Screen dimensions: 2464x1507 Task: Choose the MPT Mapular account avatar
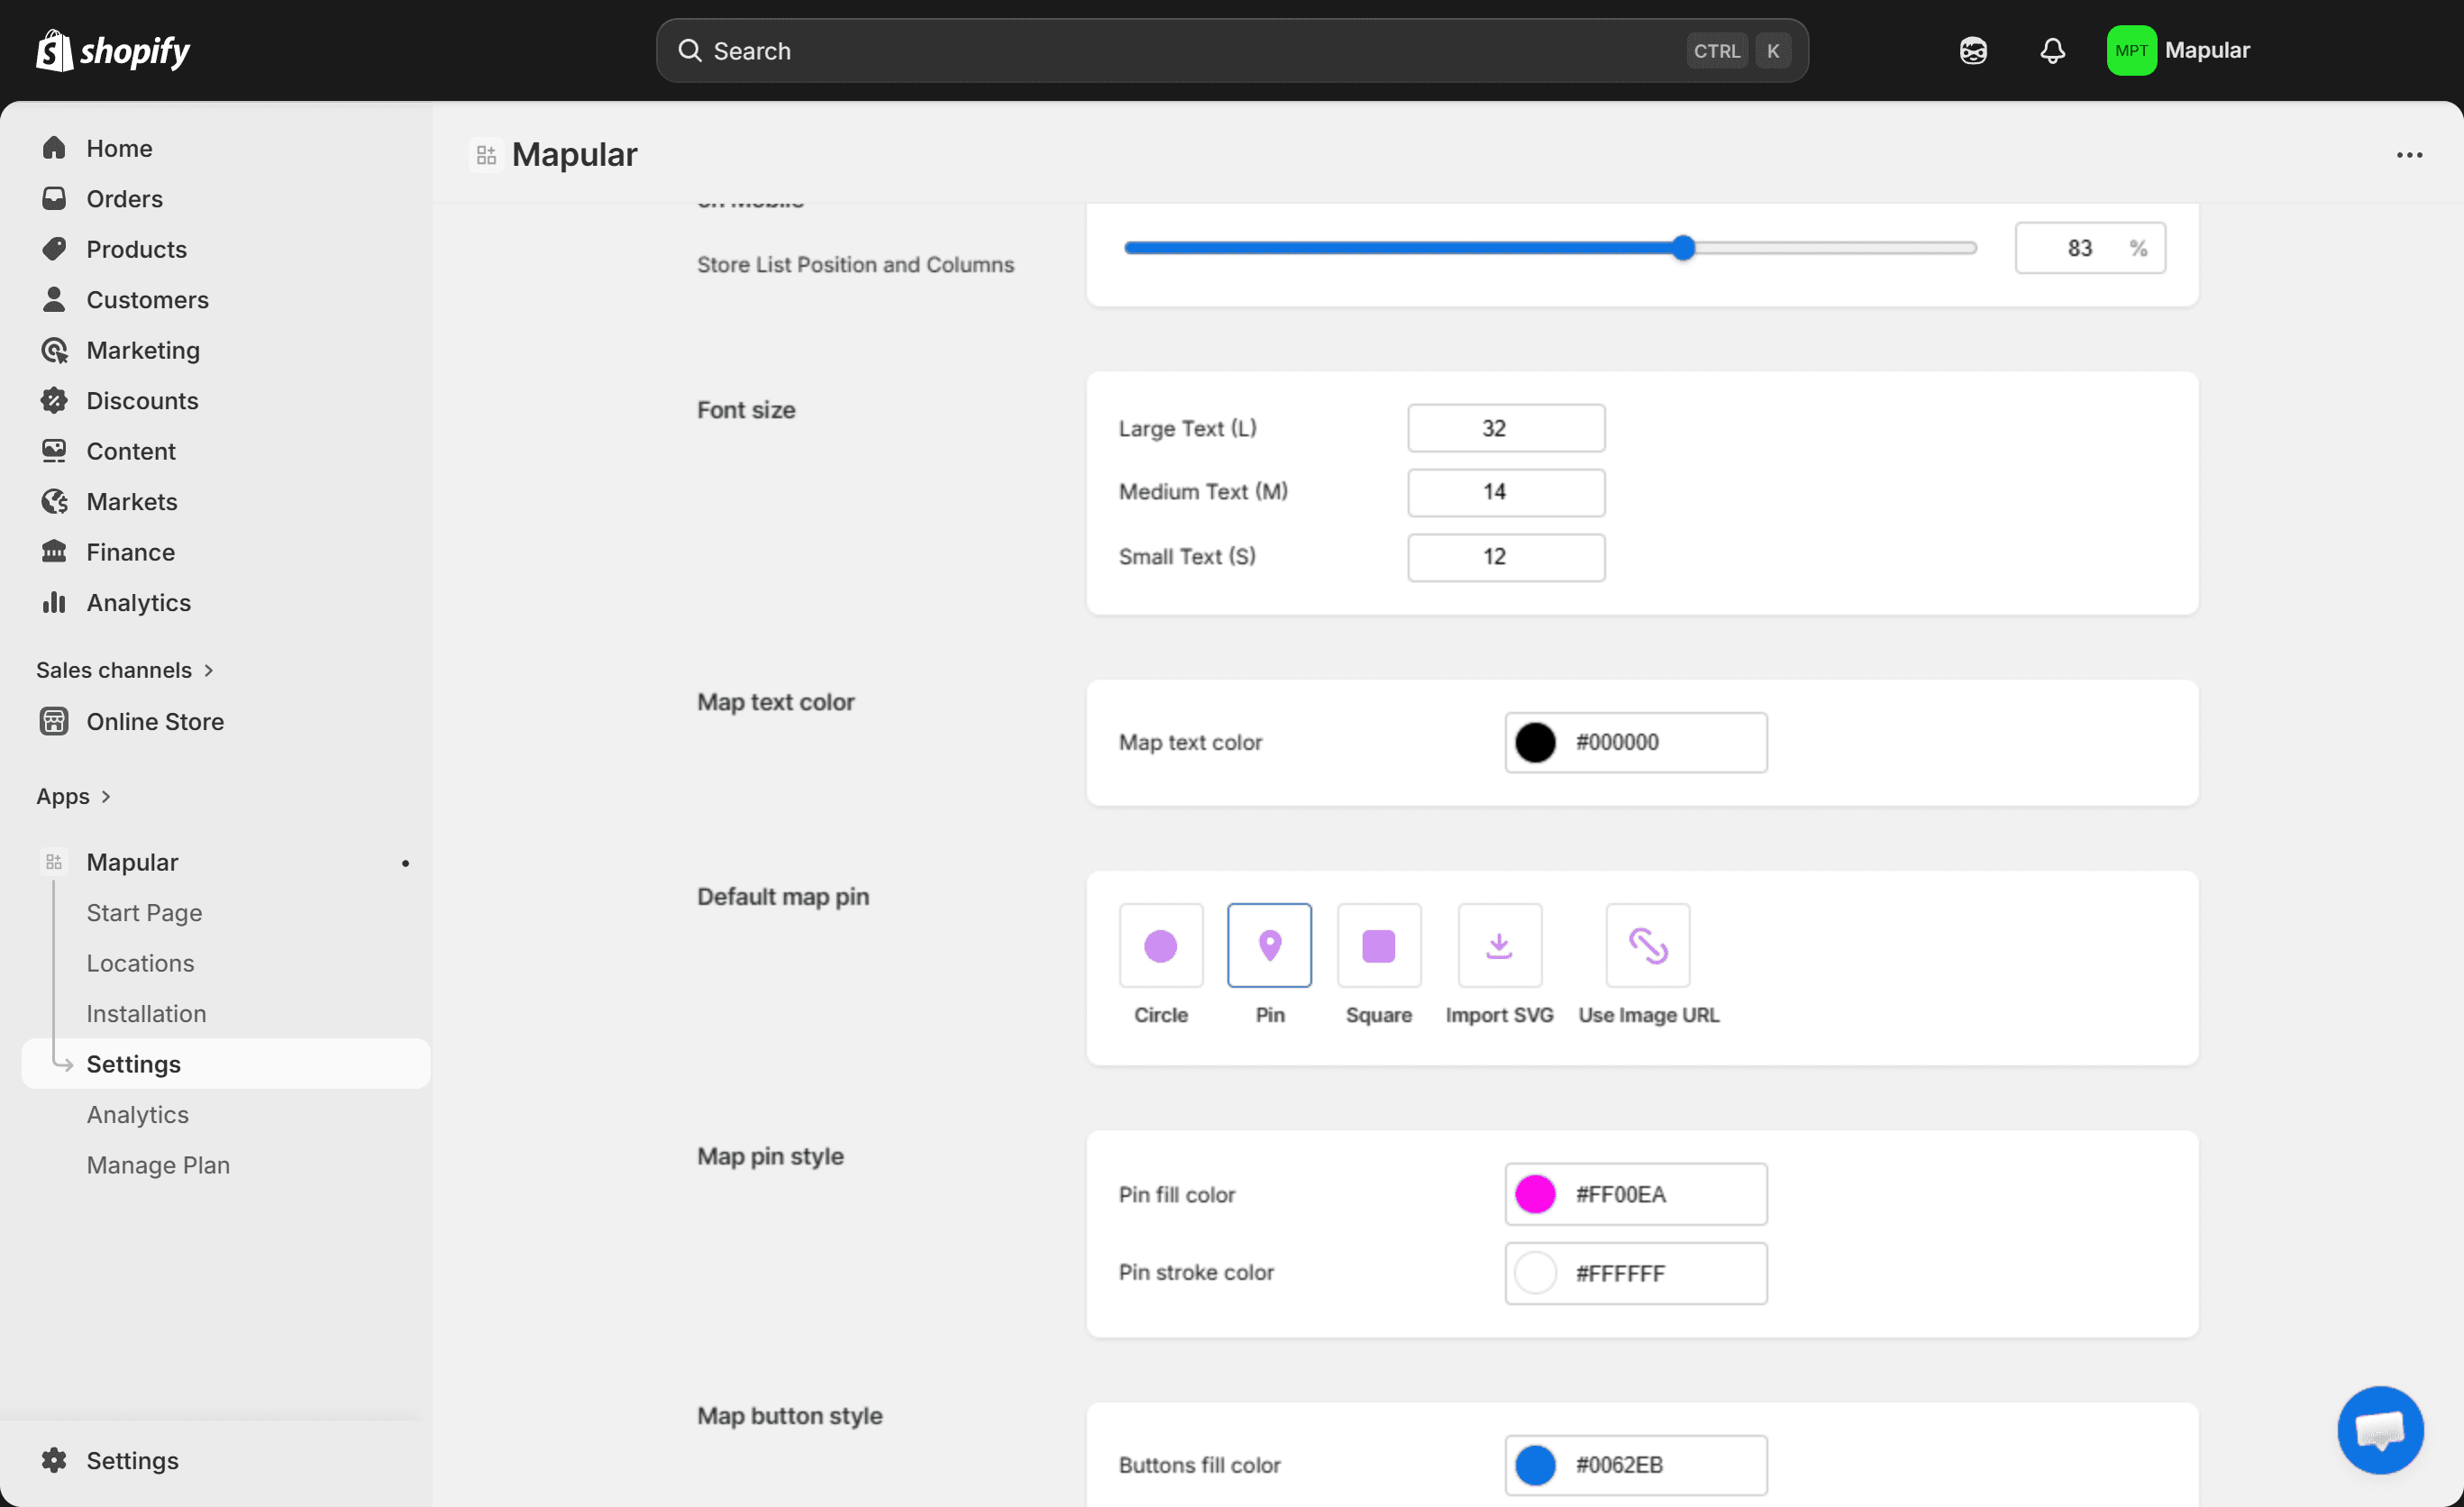(x=2132, y=50)
